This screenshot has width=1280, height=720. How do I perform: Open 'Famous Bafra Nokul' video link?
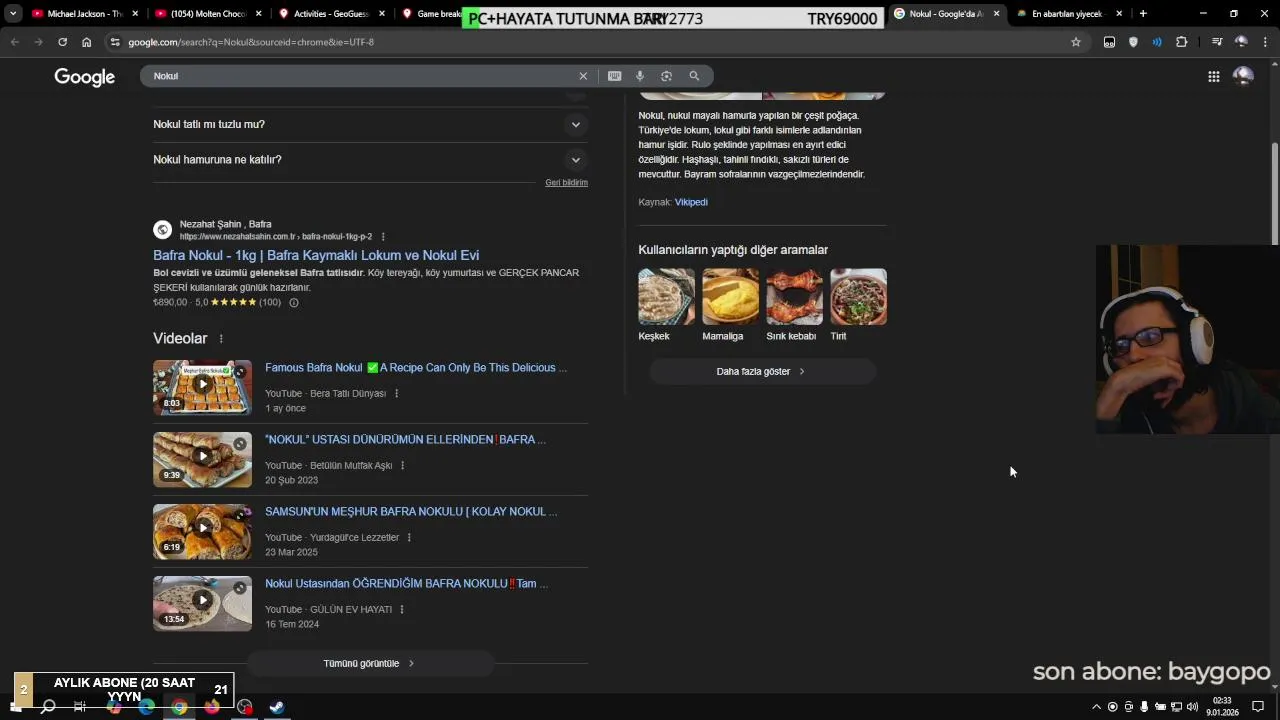click(416, 368)
